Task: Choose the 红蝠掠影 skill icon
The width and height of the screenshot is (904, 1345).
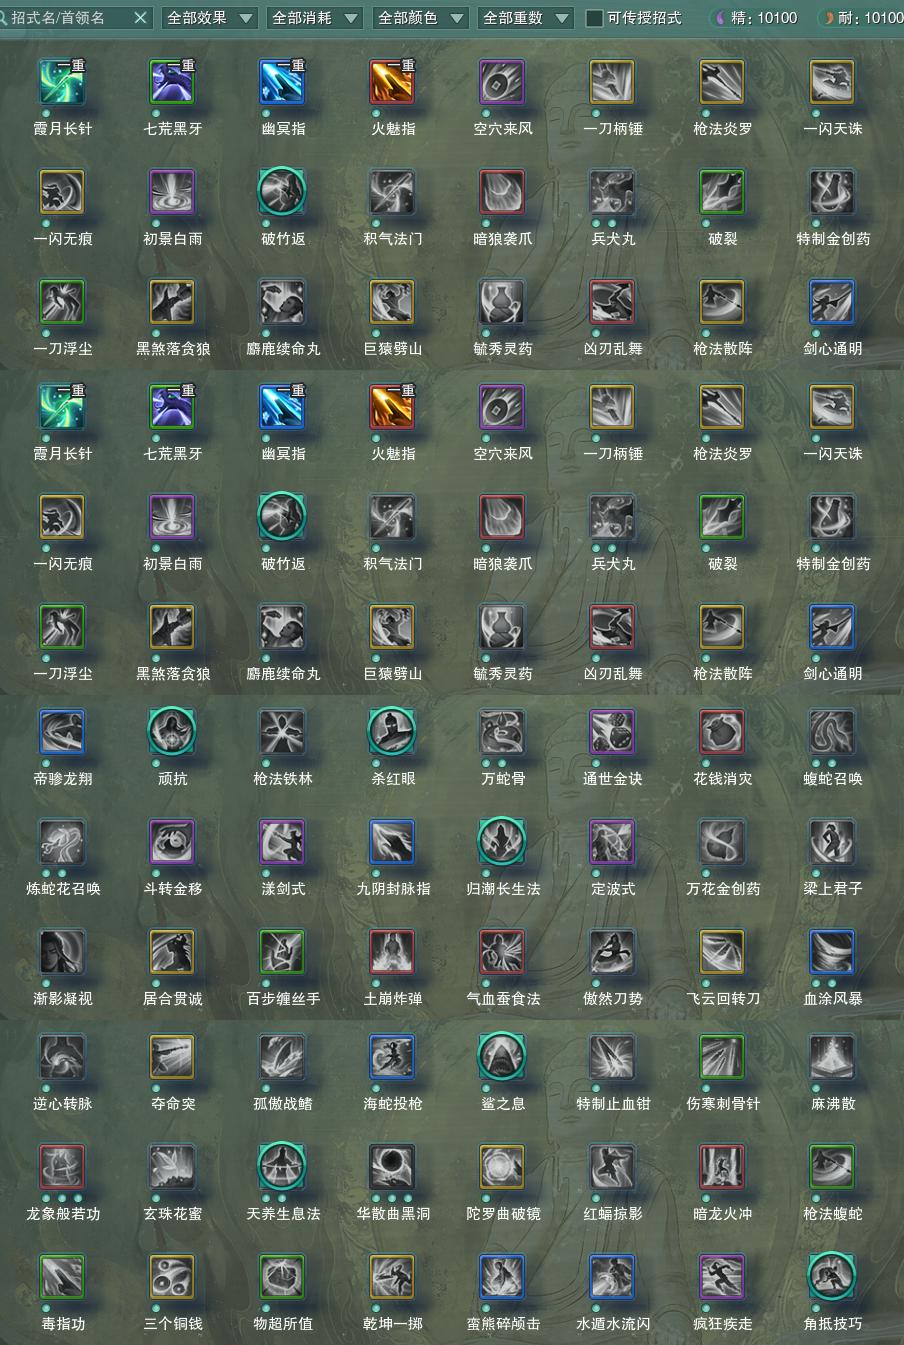Action: coord(613,1167)
